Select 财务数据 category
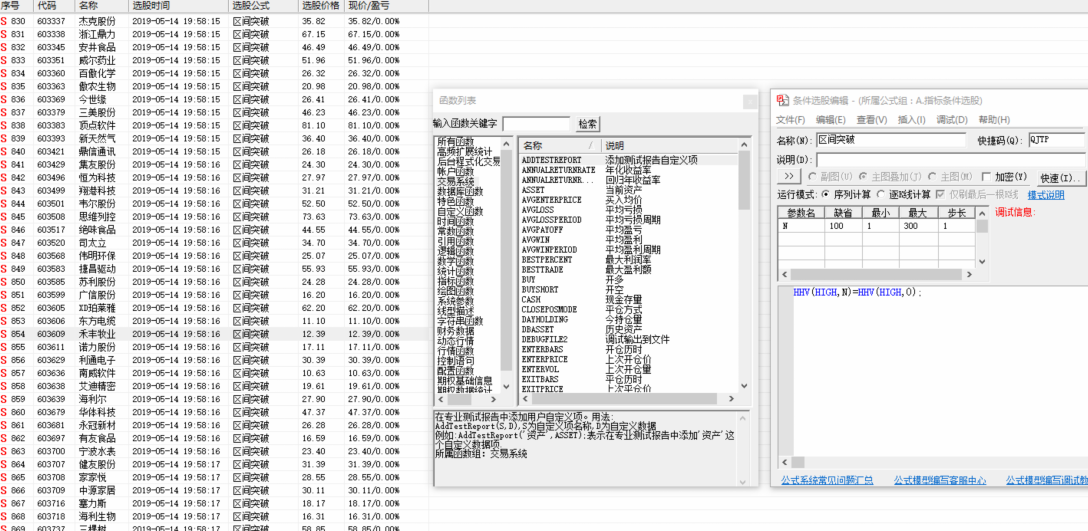 (455, 332)
